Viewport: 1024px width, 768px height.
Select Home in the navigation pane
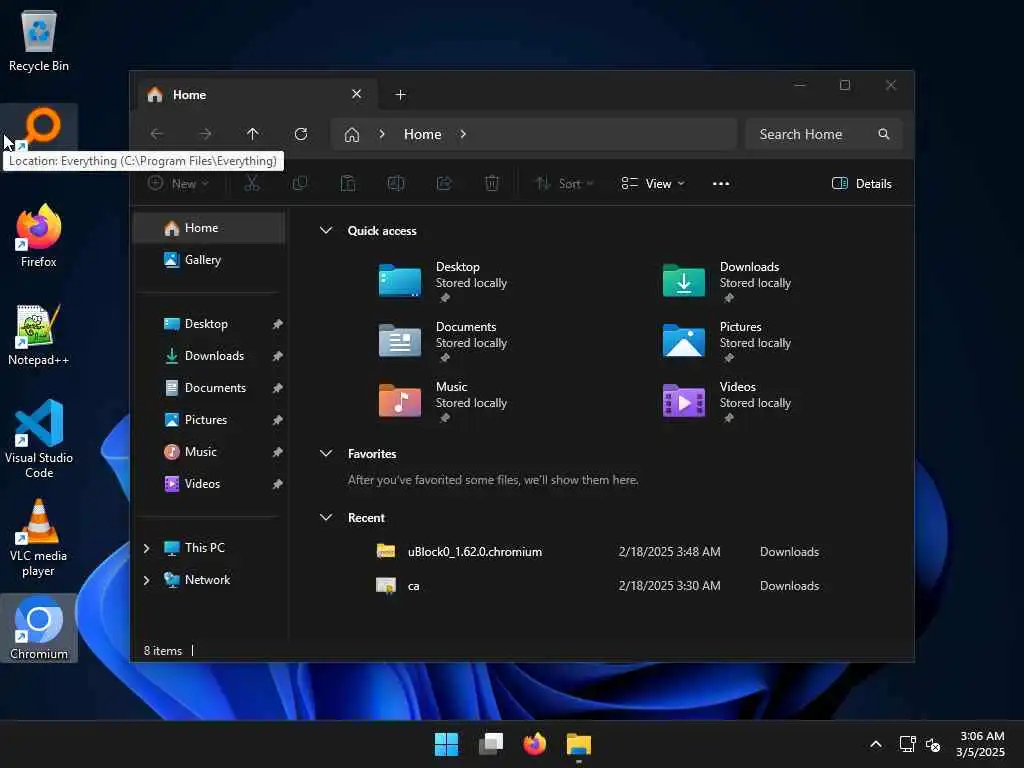209,228
